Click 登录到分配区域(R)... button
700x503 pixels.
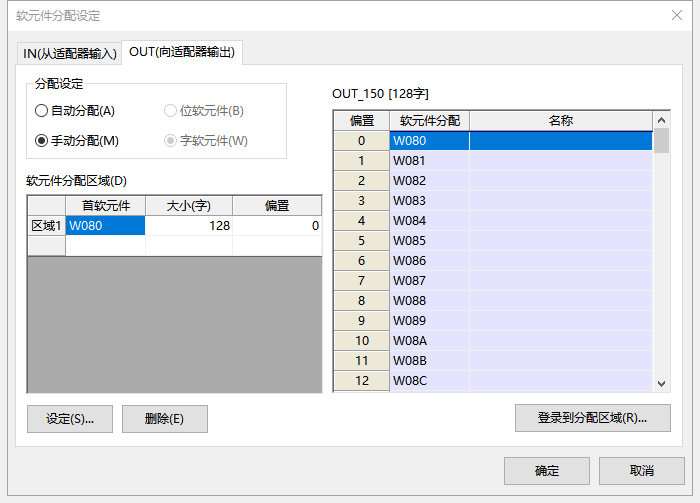[x=592, y=418]
